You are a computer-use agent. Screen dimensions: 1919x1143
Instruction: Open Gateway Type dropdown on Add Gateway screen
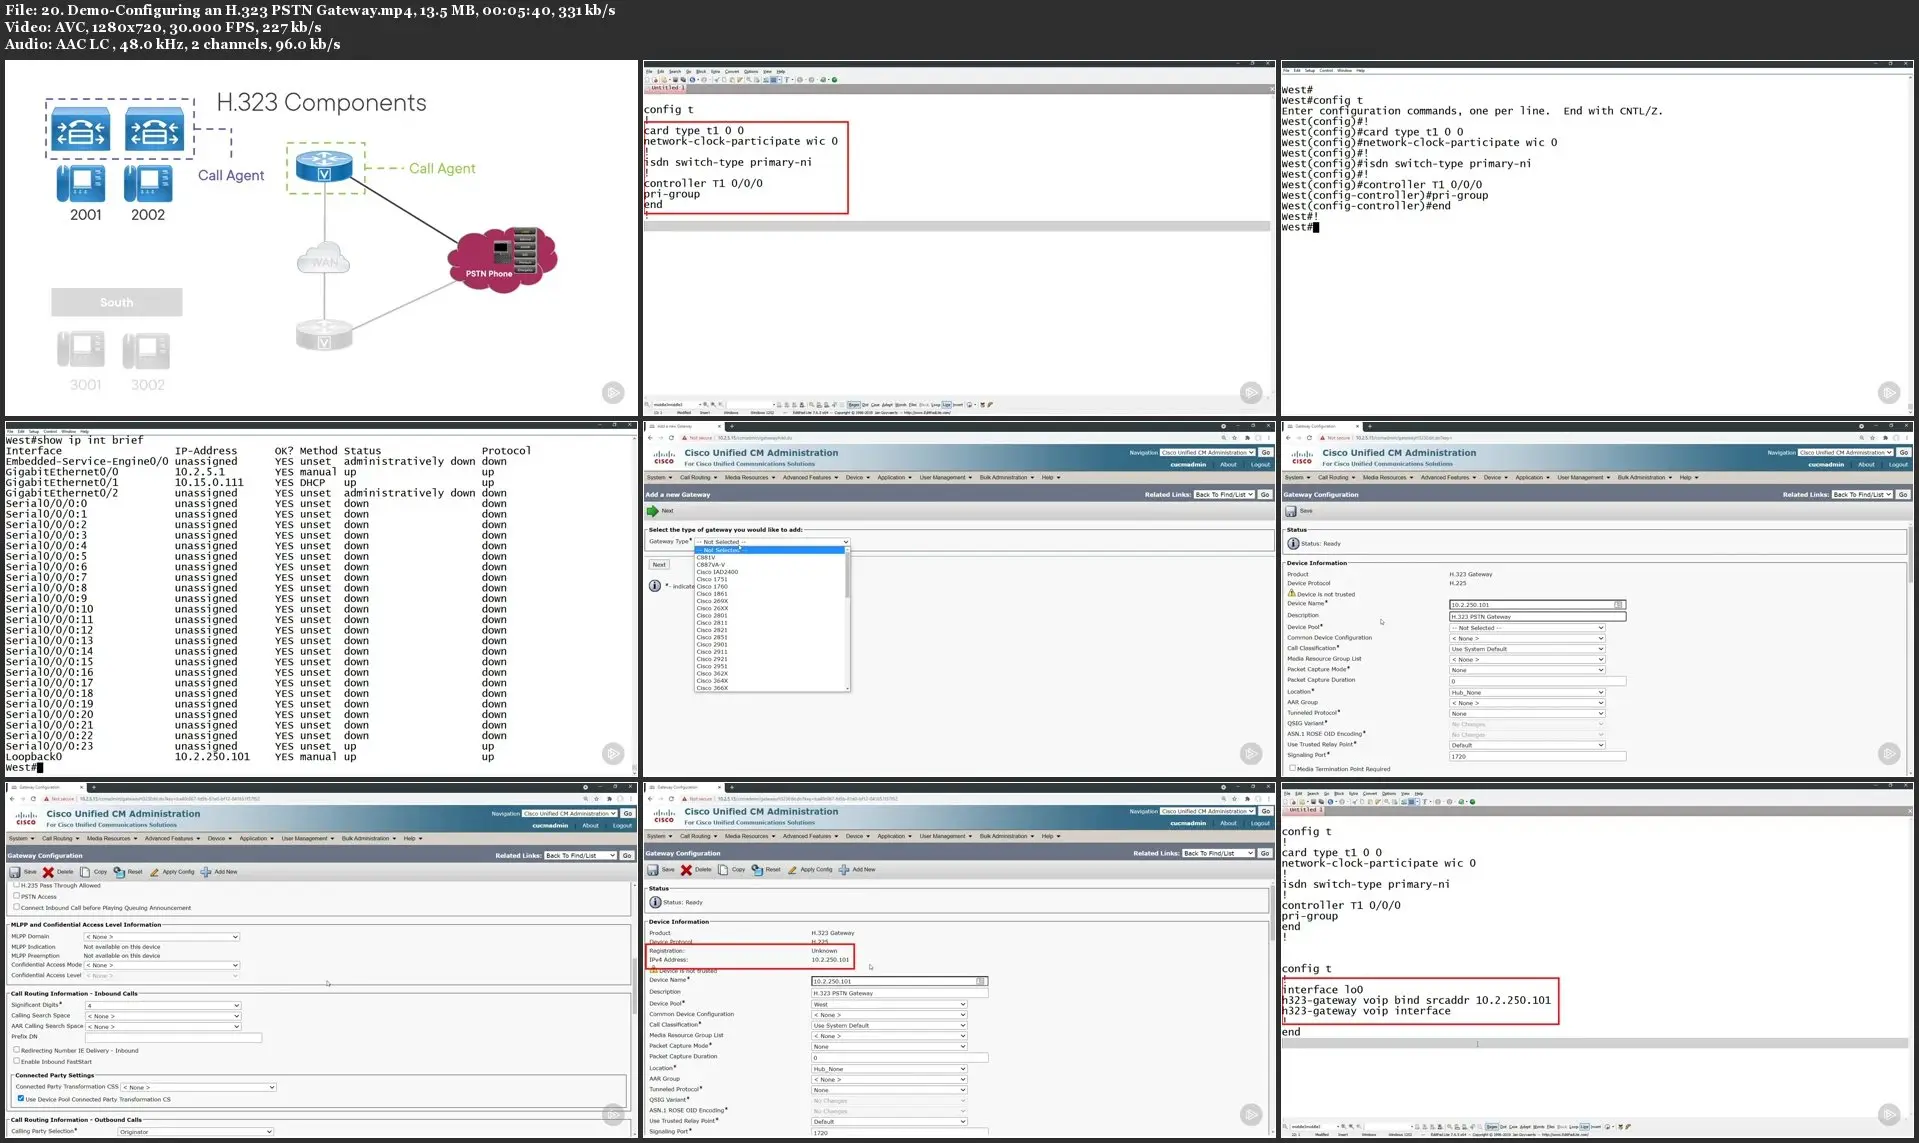point(772,542)
